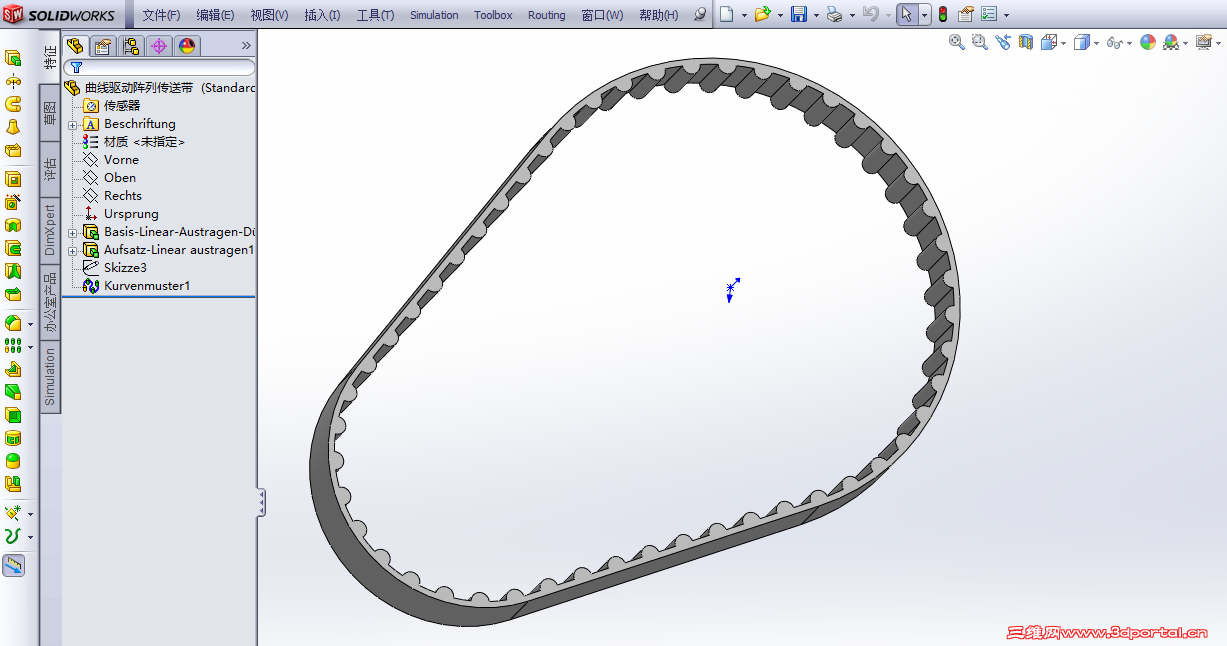Click the Reference Geometry icon

coord(13,513)
